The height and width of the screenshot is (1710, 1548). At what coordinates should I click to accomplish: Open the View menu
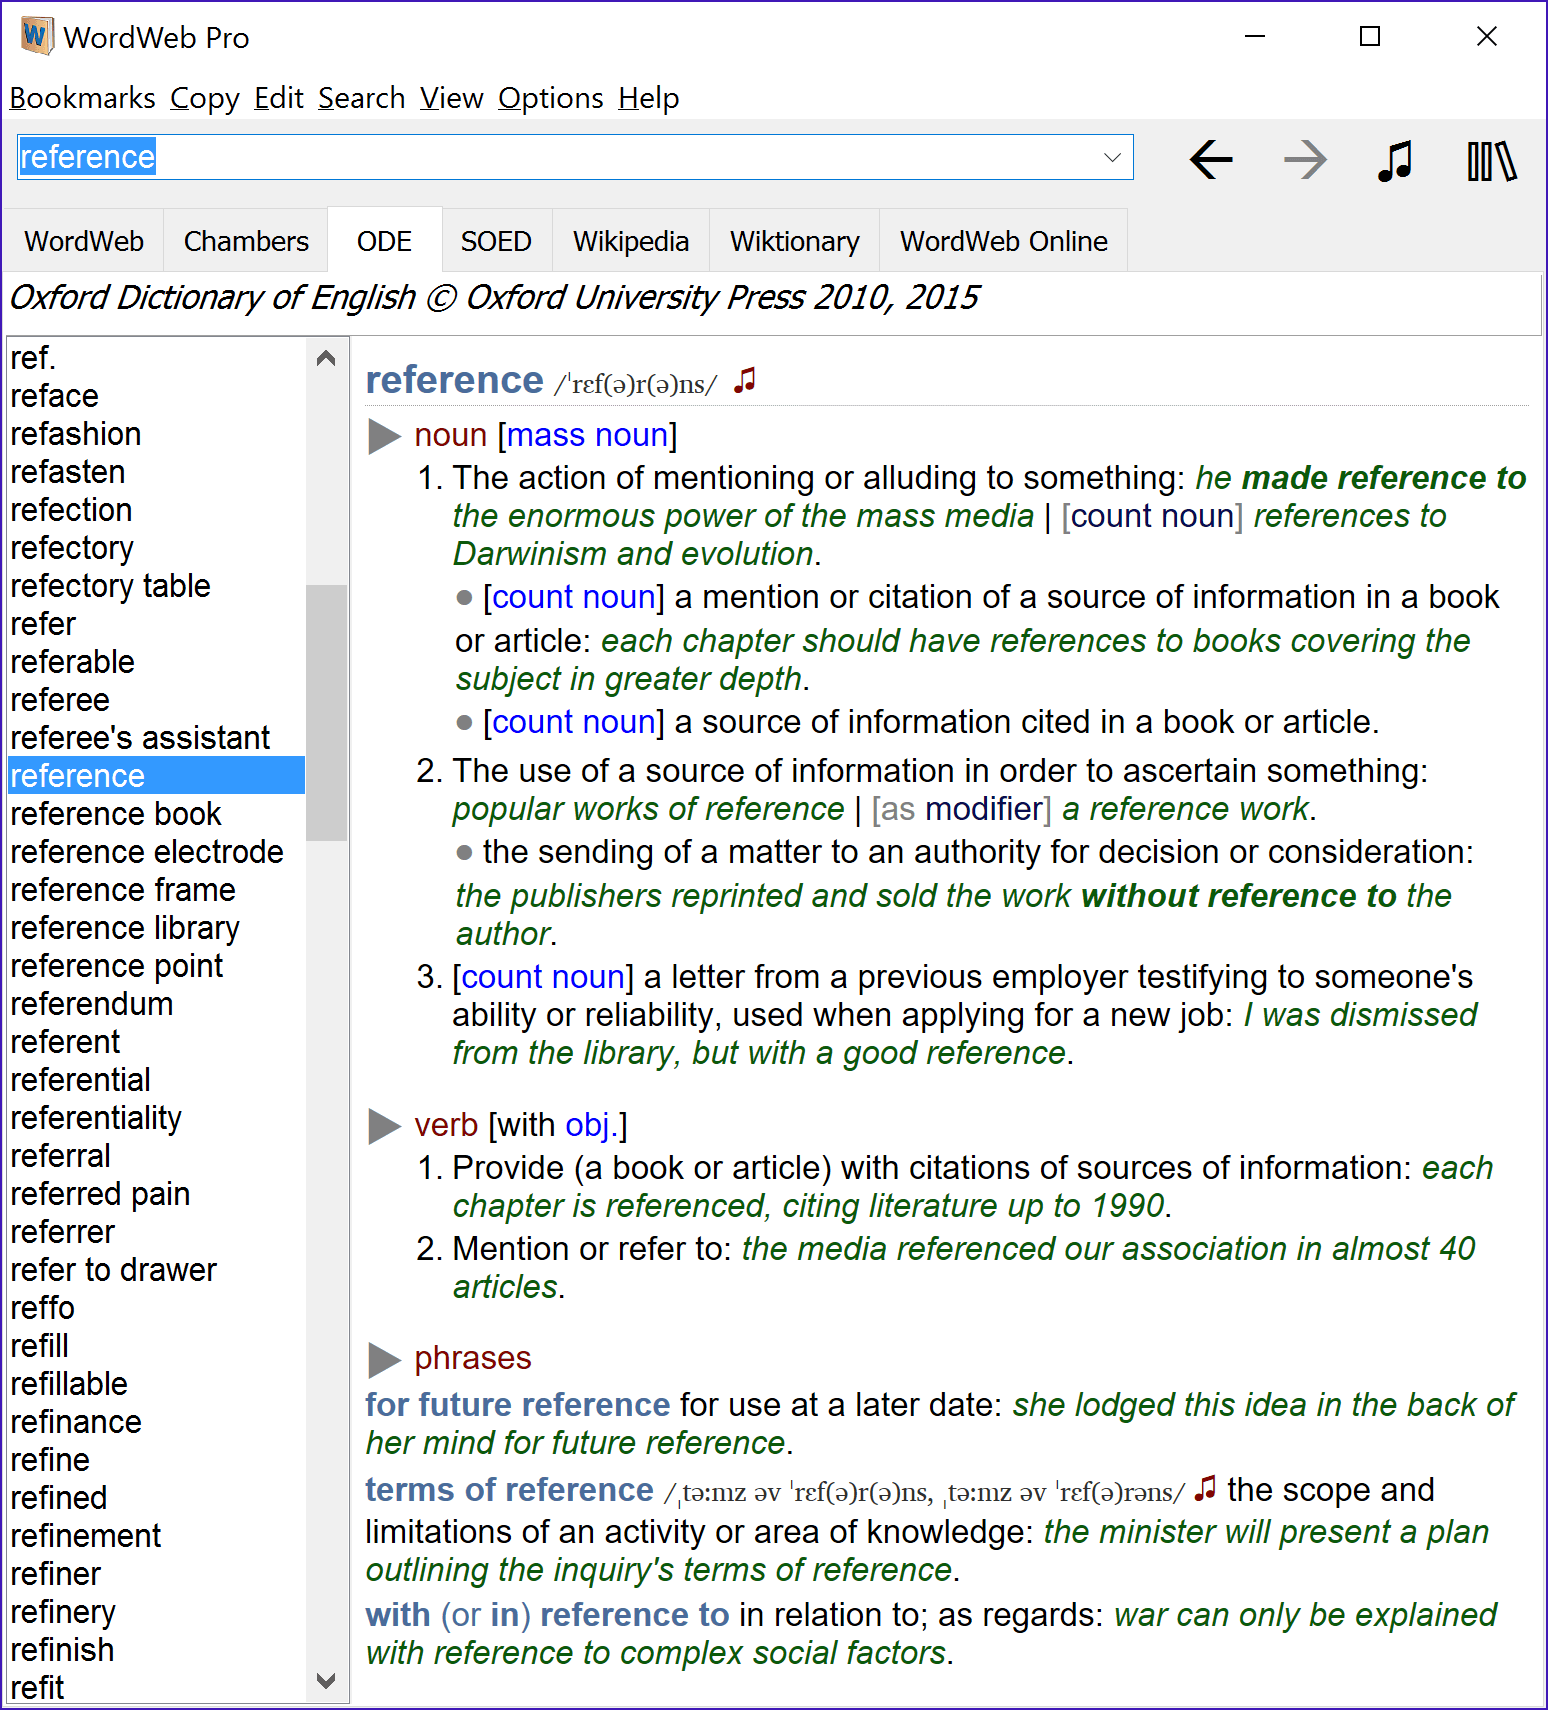(451, 98)
